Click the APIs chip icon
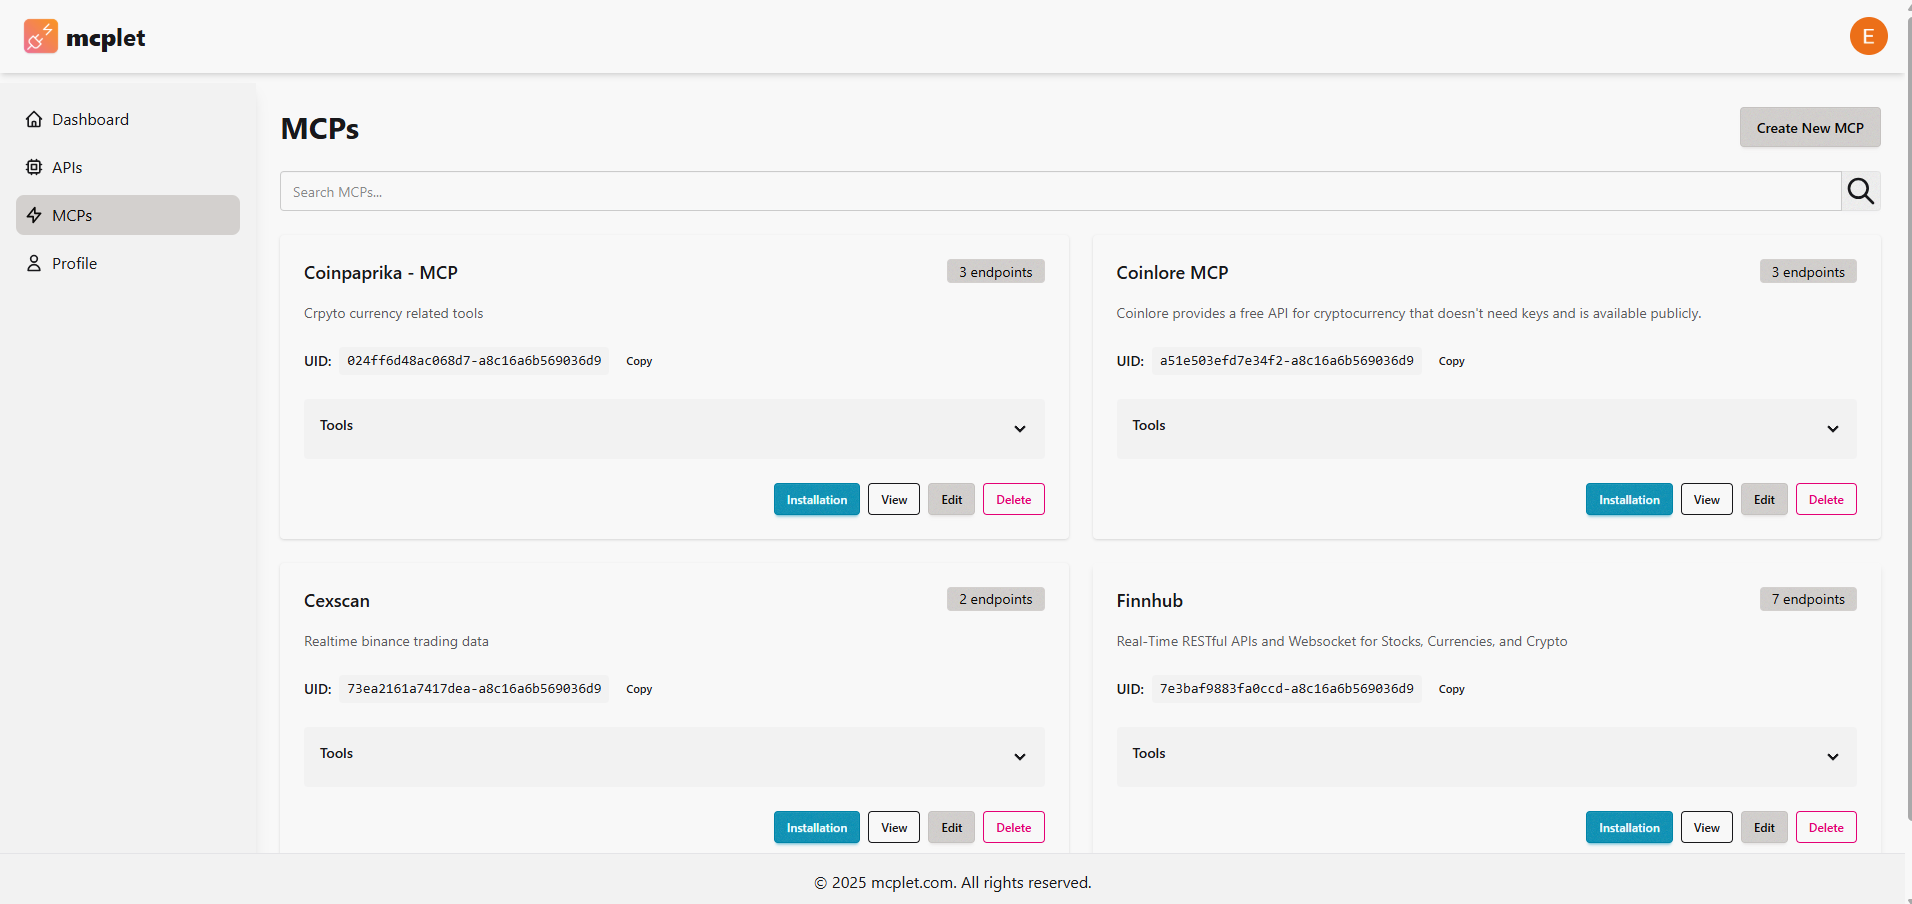 click(x=34, y=167)
